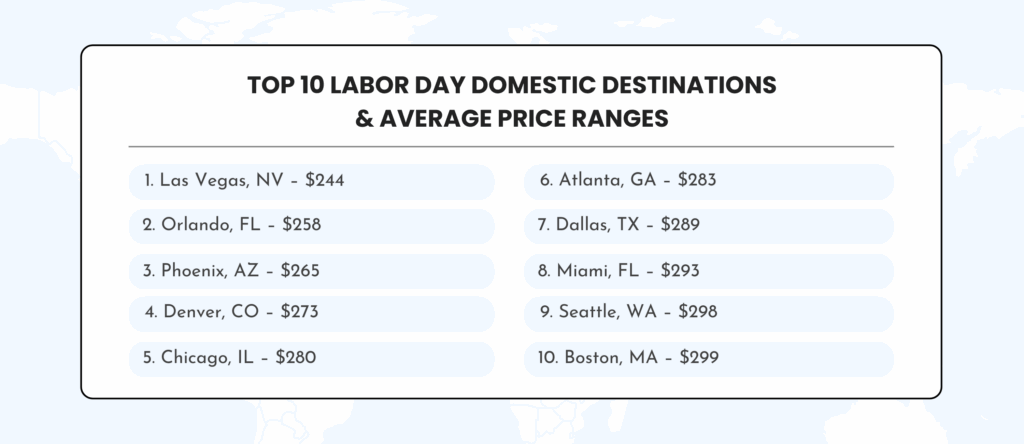Viewport: 1024px width, 444px height.
Task: Select the Miami, FL $293 entry
Action: pos(709,271)
